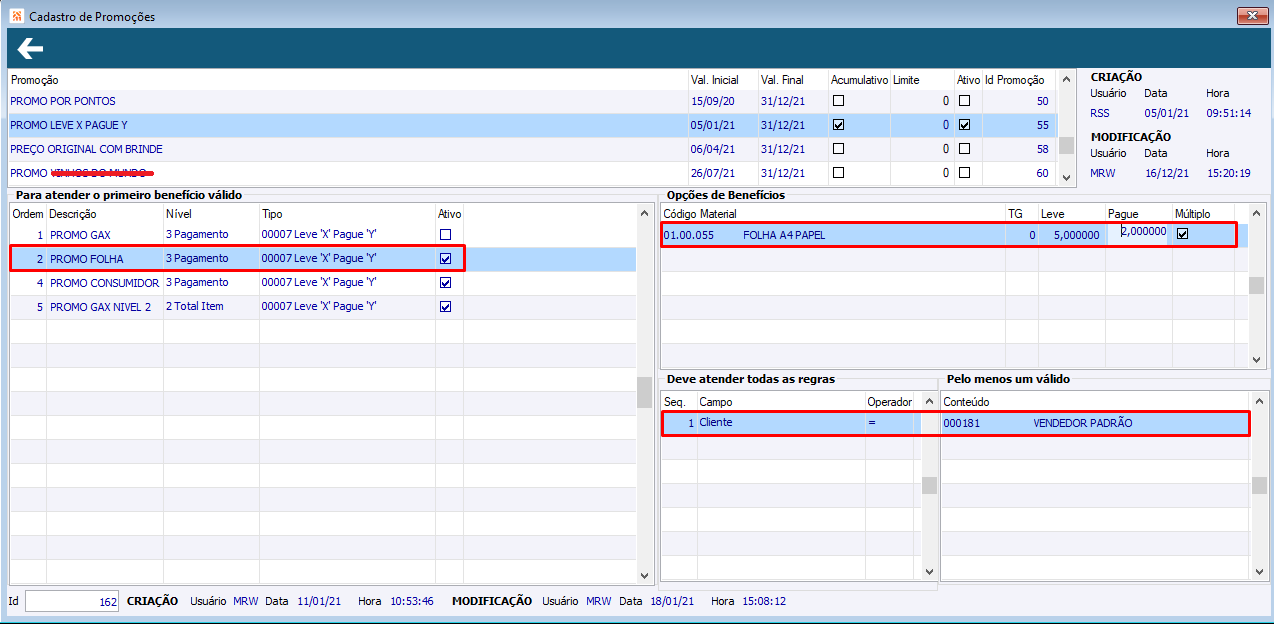Click the Operador column header
Viewport: 1274px width, 624px height.
click(890, 402)
